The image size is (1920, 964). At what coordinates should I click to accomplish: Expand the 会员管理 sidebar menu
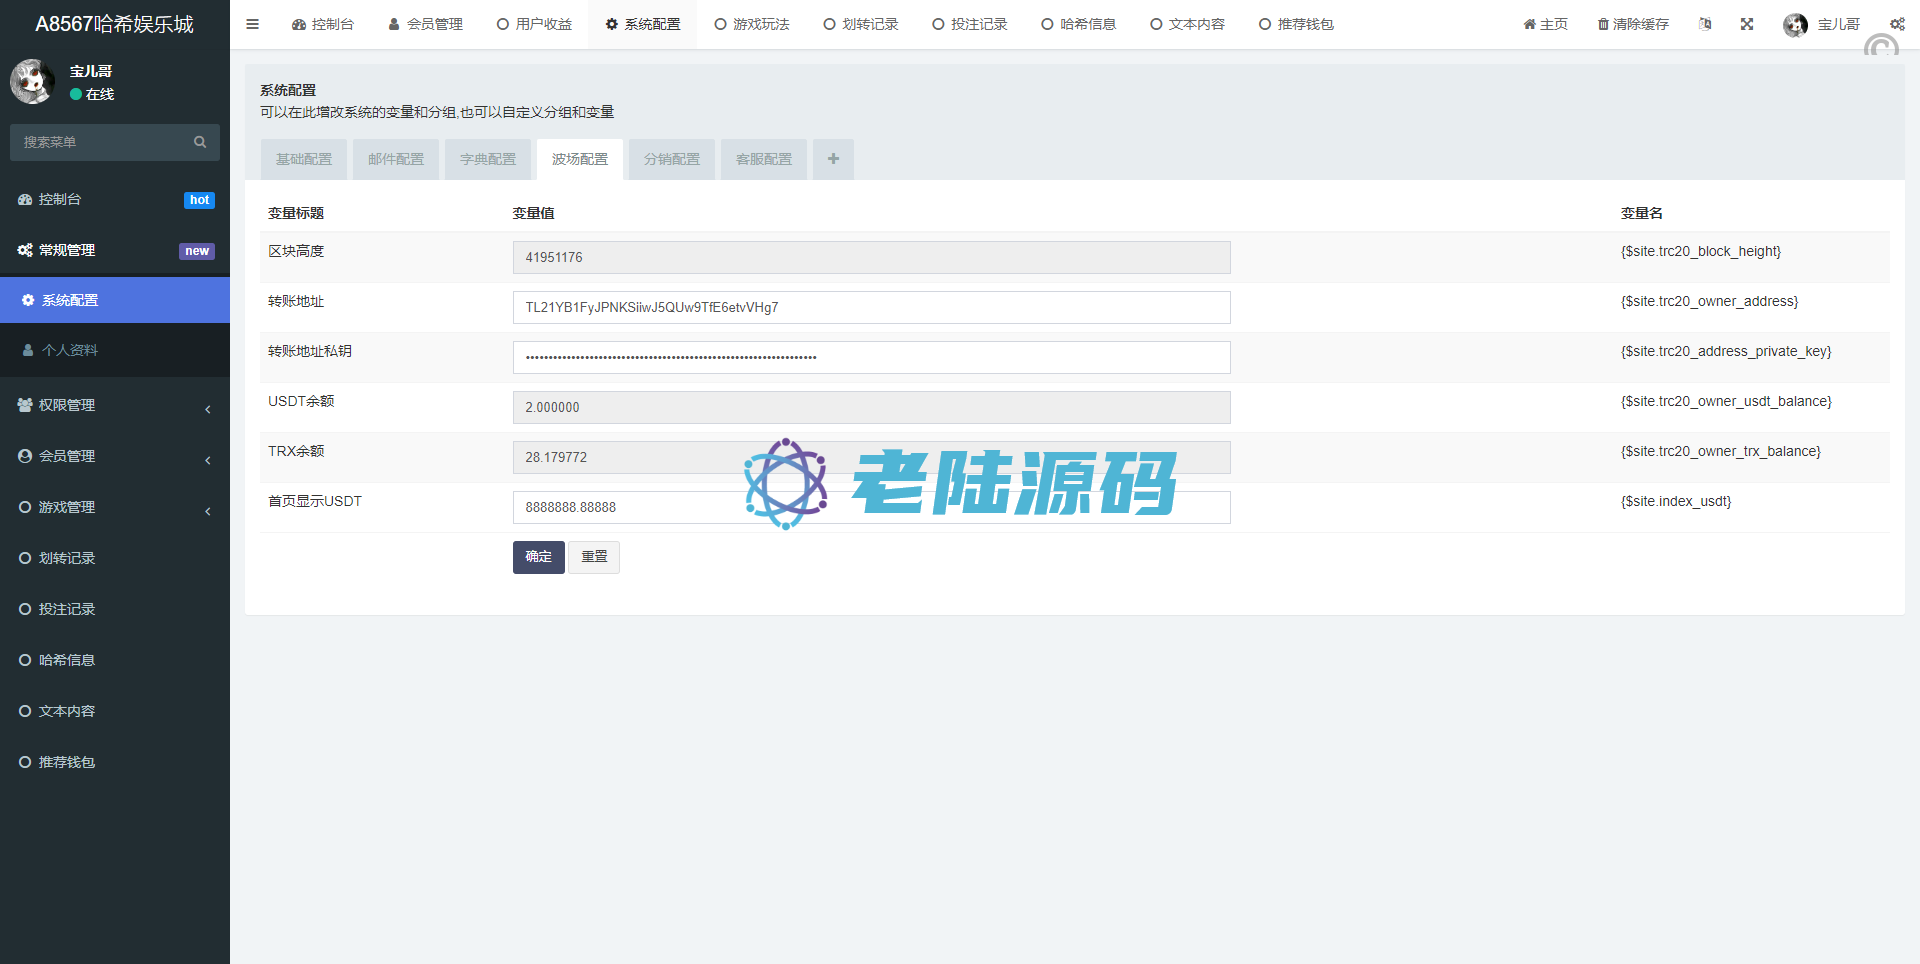click(115, 456)
